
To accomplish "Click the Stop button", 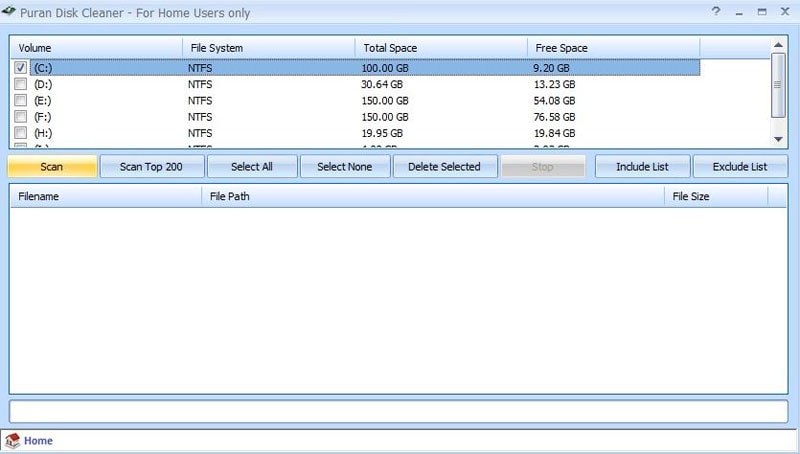I will click(543, 167).
